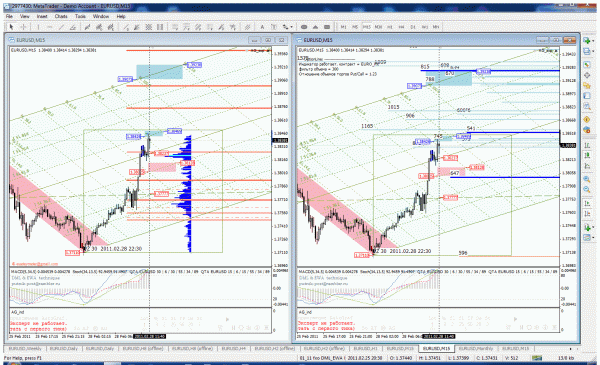Open the new order icon in sidebar
Screen dimensions: 600x365
click(x=587, y=120)
